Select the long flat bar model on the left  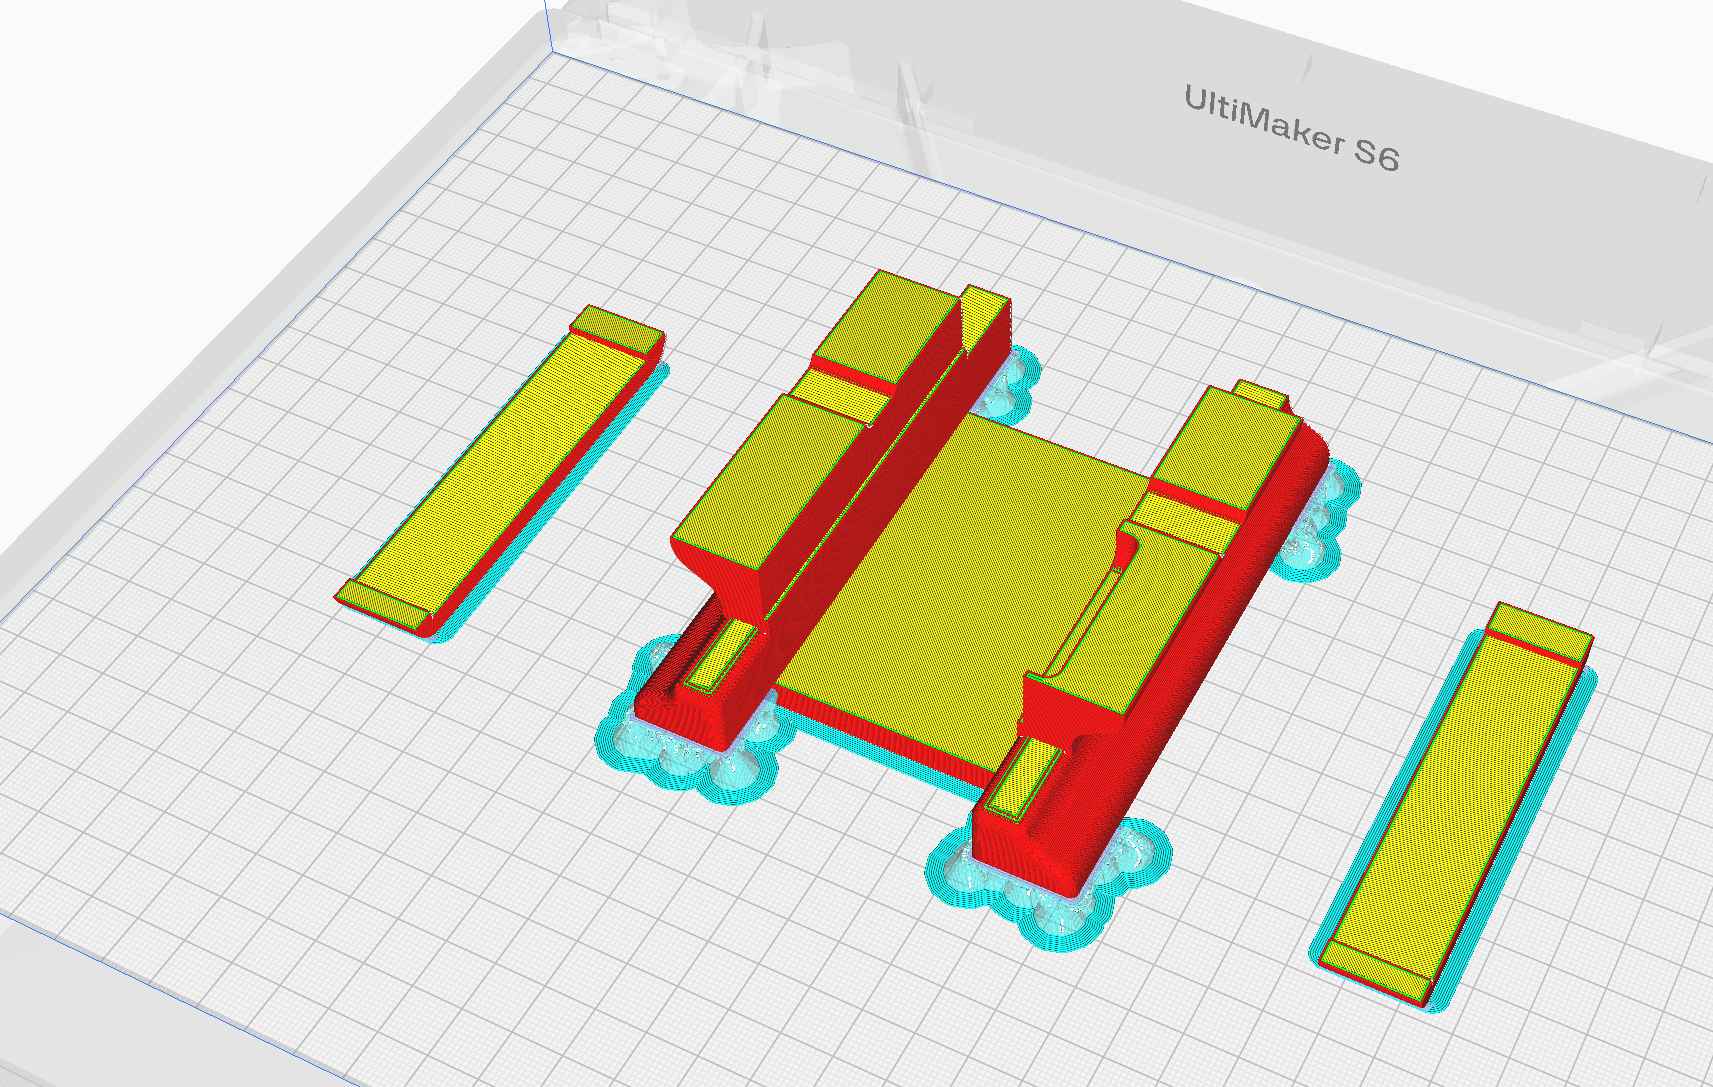499,470
